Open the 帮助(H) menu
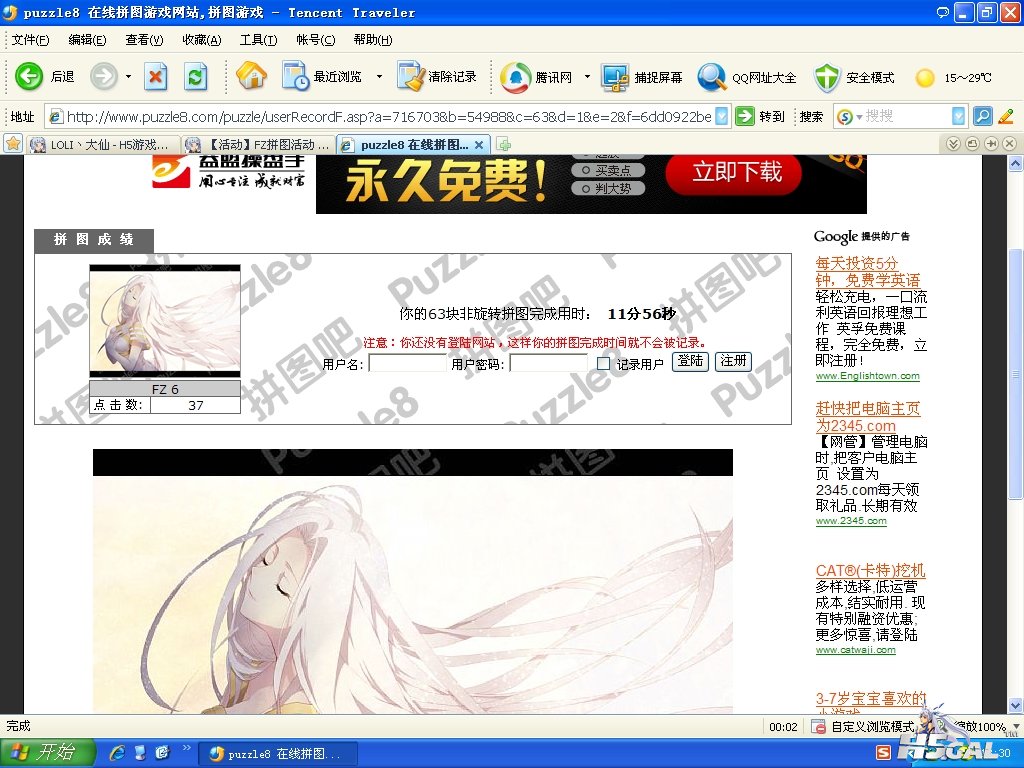The width and height of the screenshot is (1024, 768). [373, 40]
